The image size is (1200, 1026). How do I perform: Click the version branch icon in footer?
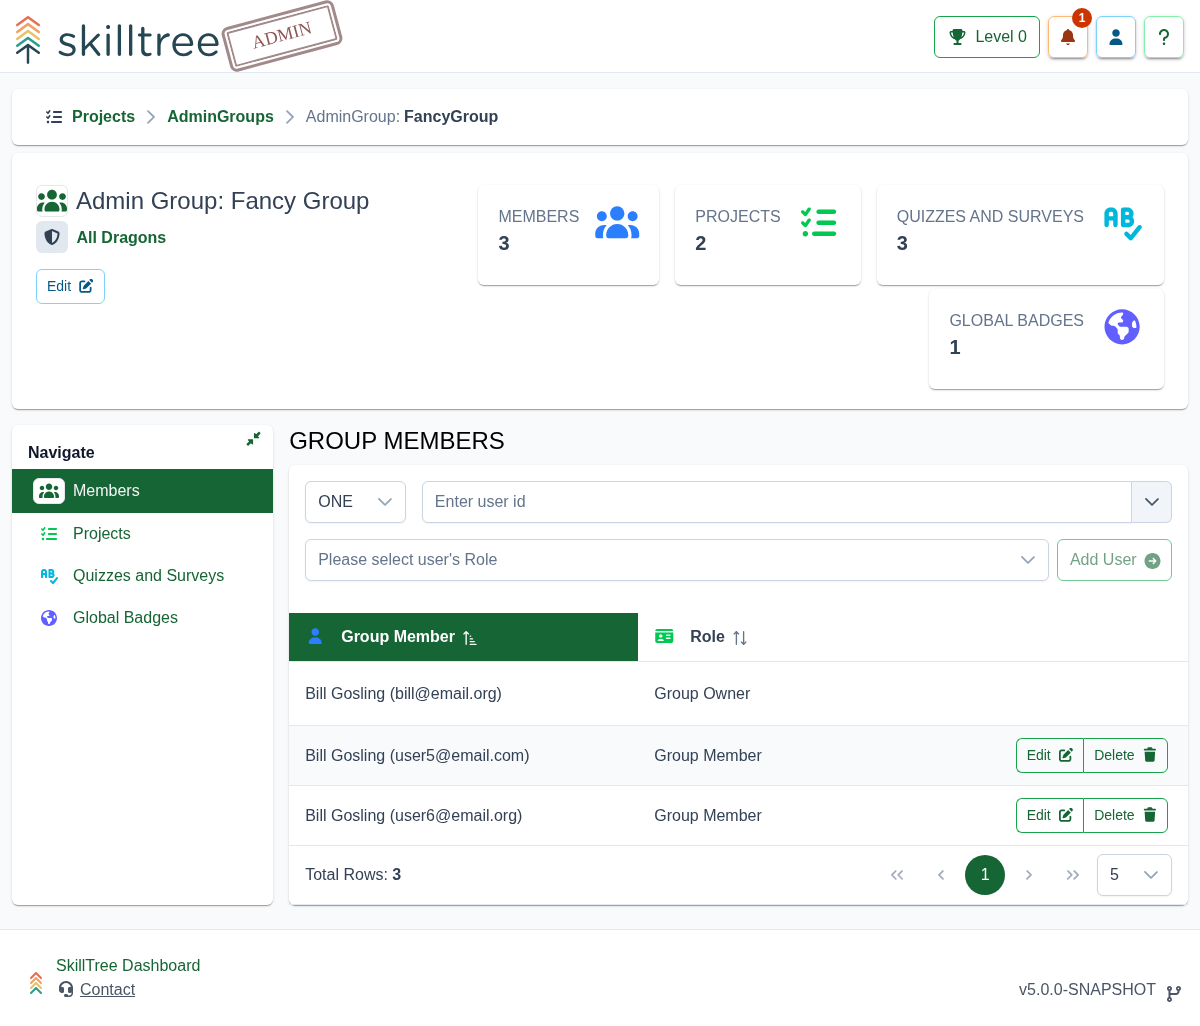coord(1174,992)
